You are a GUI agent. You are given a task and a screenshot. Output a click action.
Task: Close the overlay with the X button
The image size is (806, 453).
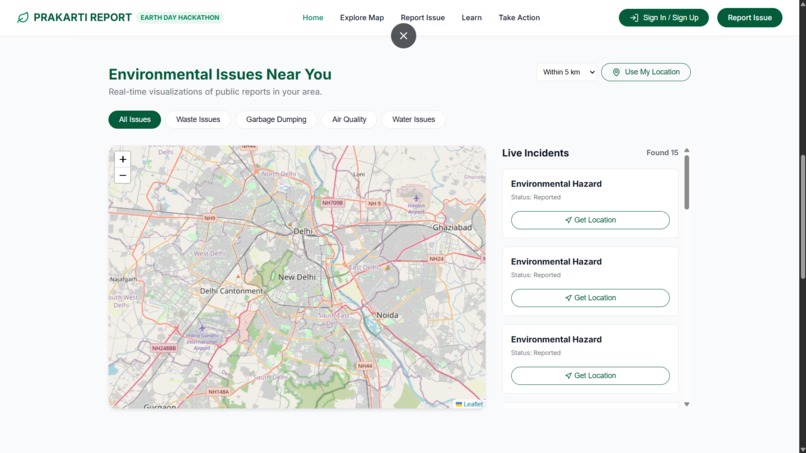click(x=404, y=36)
